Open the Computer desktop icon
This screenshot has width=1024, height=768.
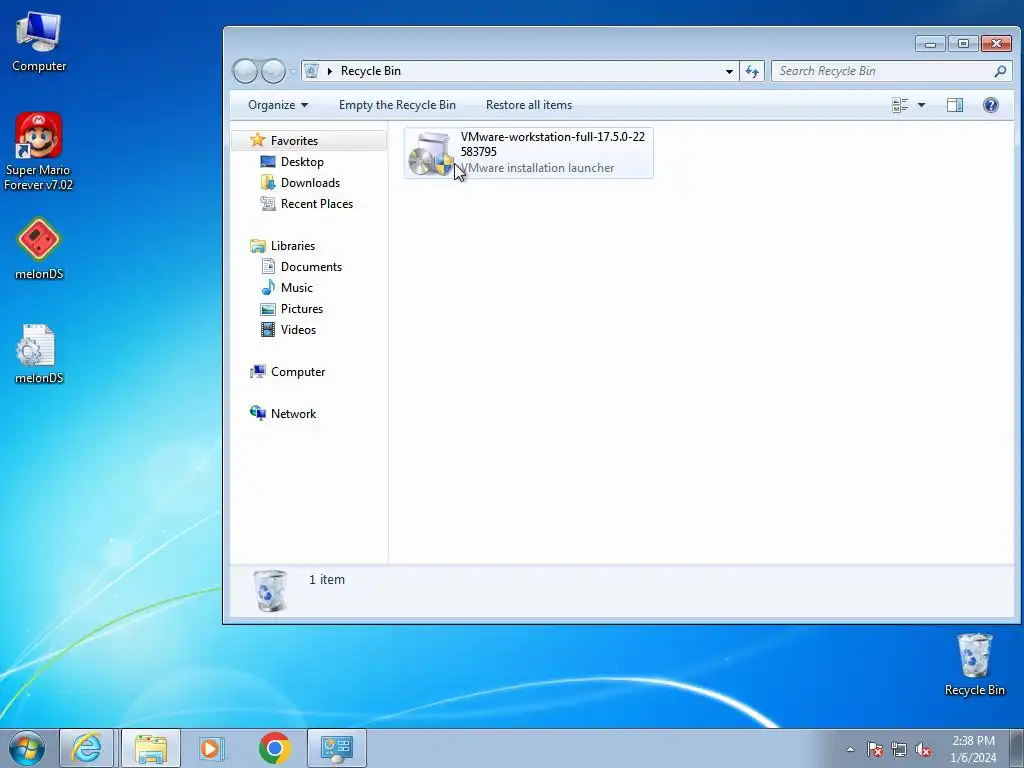tap(39, 42)
